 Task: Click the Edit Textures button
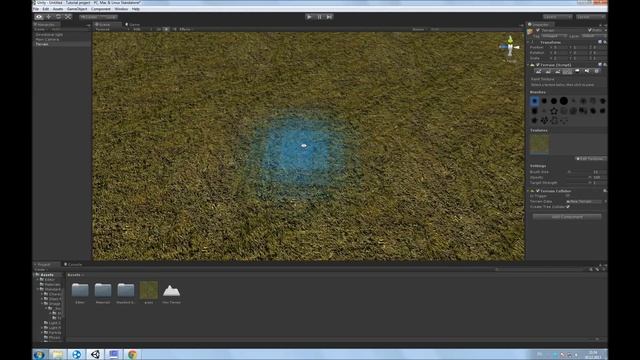pos(590,158)
